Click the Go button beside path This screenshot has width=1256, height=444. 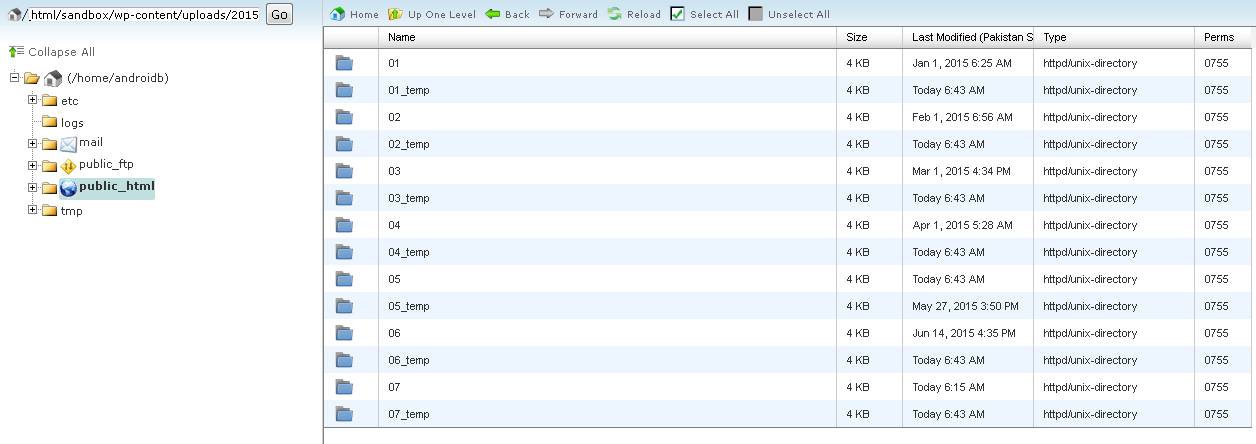point(279,14)
